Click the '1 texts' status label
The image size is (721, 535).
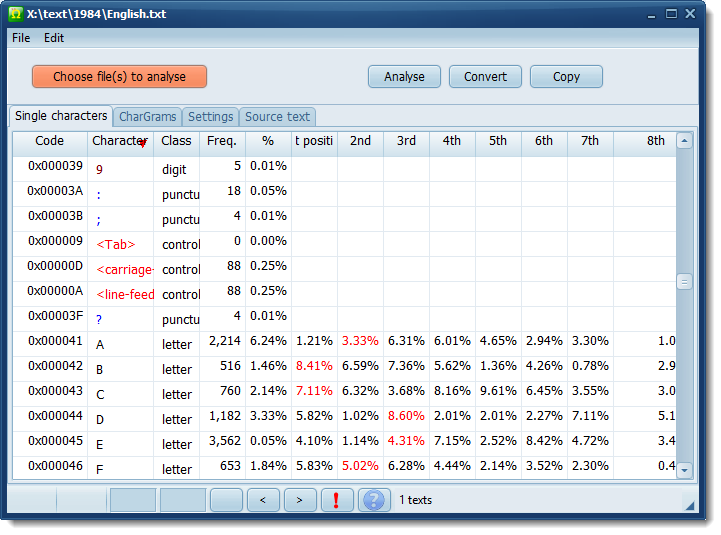(415, 500)
